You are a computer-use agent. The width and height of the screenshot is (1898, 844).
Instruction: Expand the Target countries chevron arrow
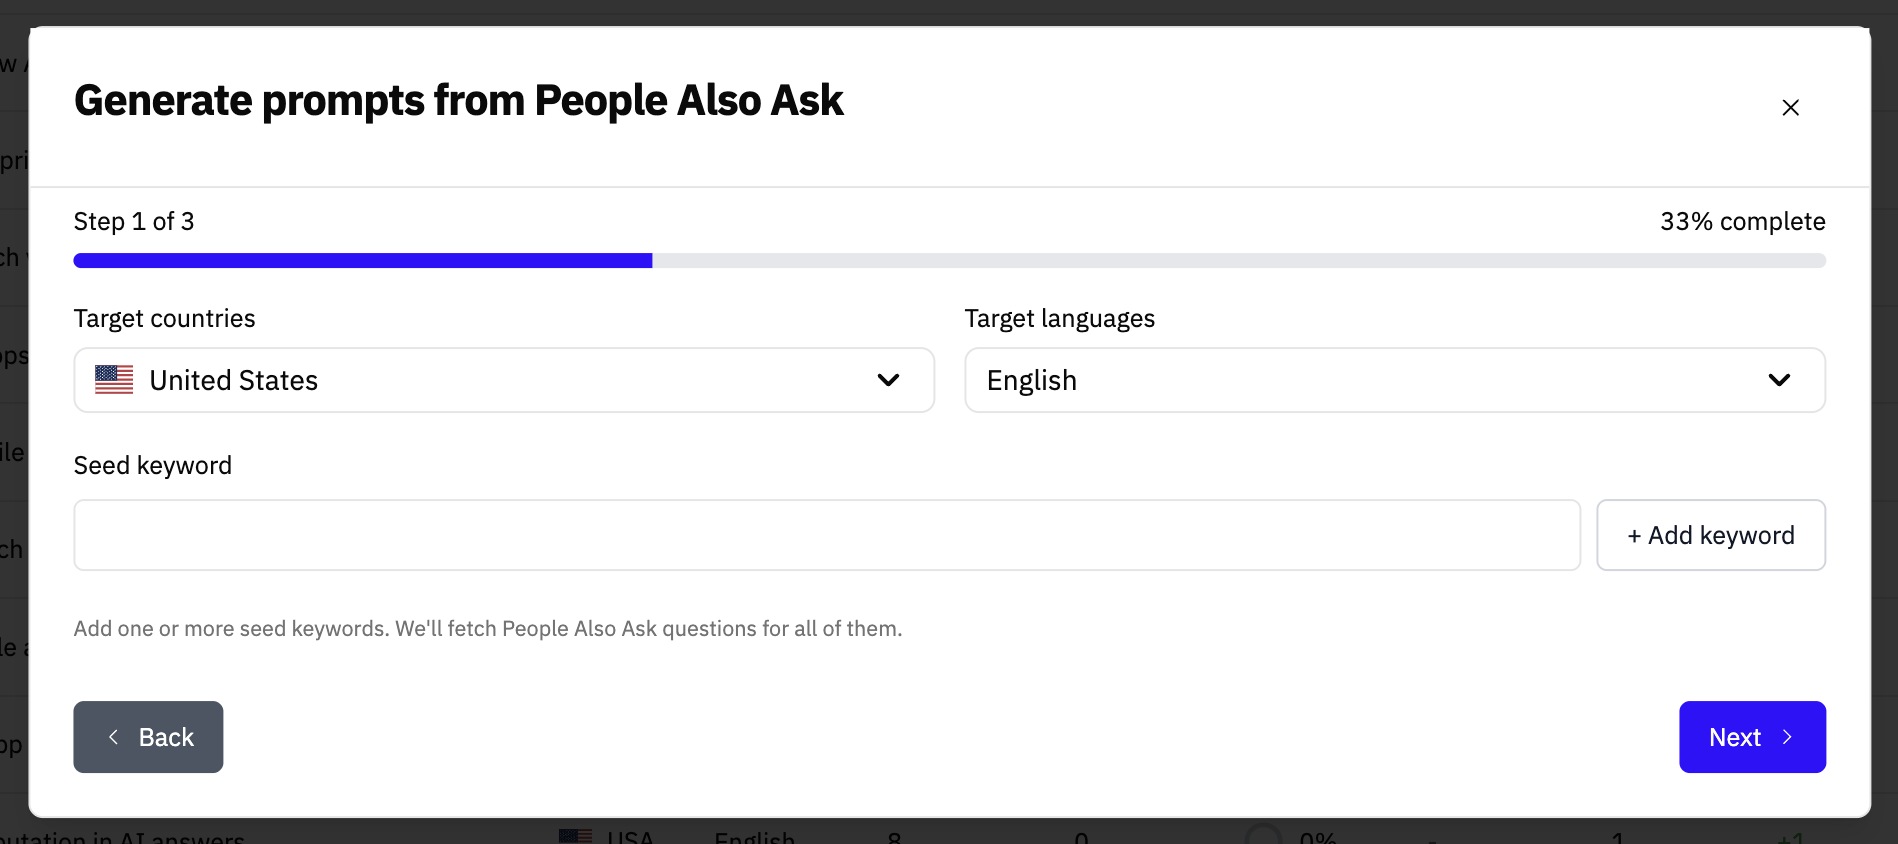[888, 380]
